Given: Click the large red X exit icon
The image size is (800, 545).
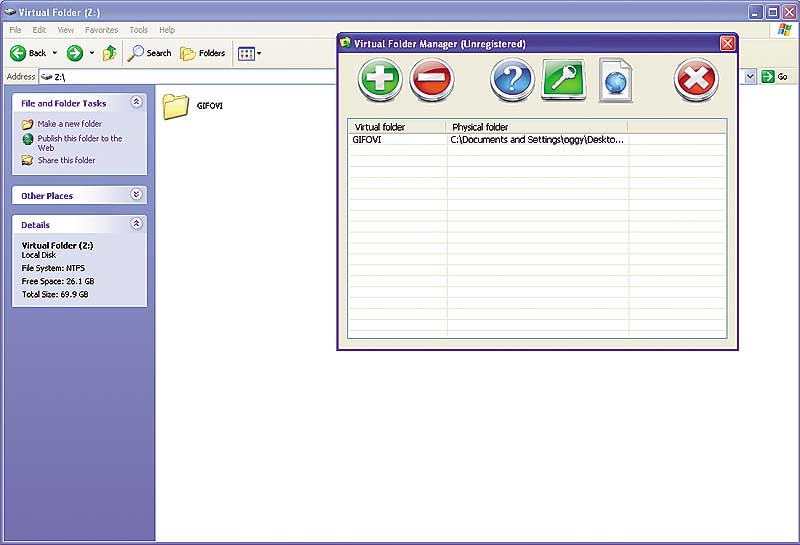Looking at the screenshot, I should [696, 80].
